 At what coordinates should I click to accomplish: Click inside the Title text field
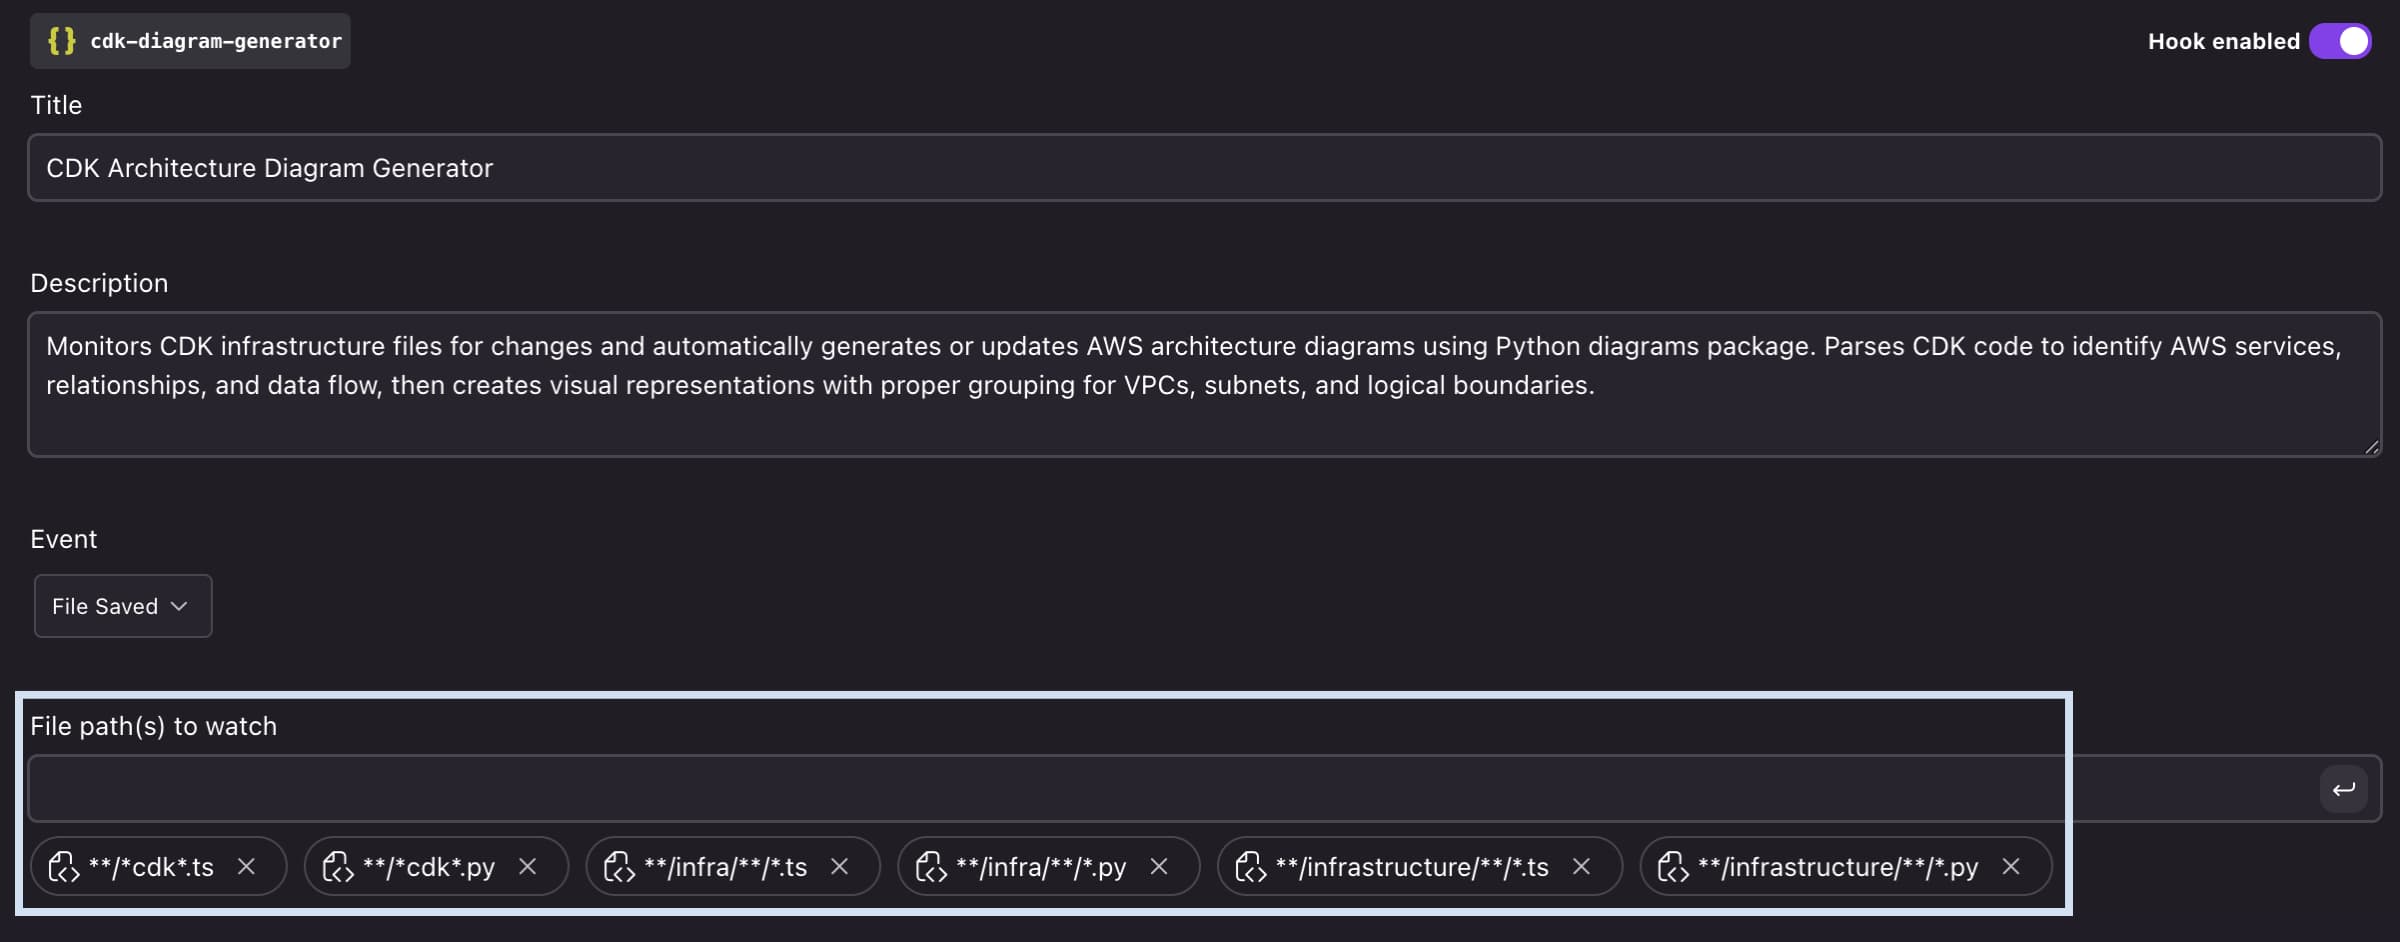[1200, 167]
